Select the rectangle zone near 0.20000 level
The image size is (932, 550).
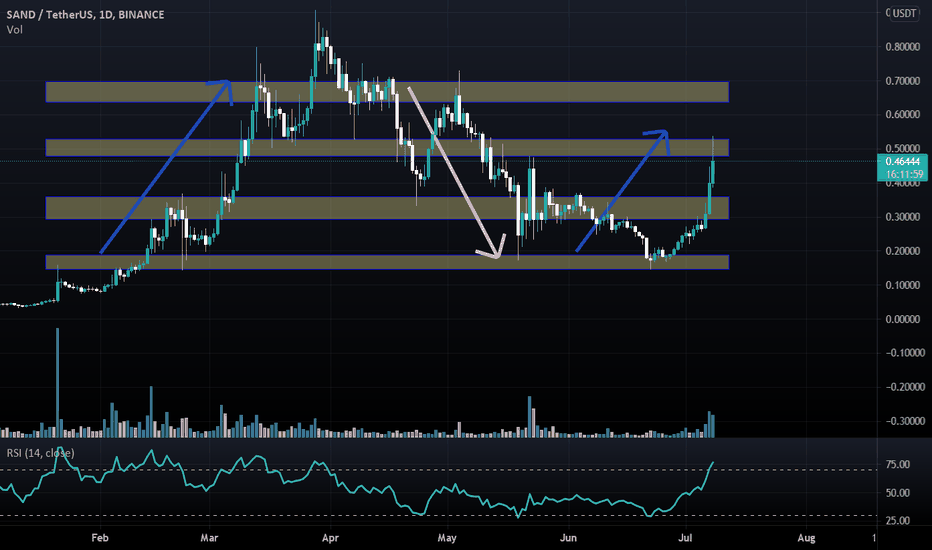(x=387, y=262)
